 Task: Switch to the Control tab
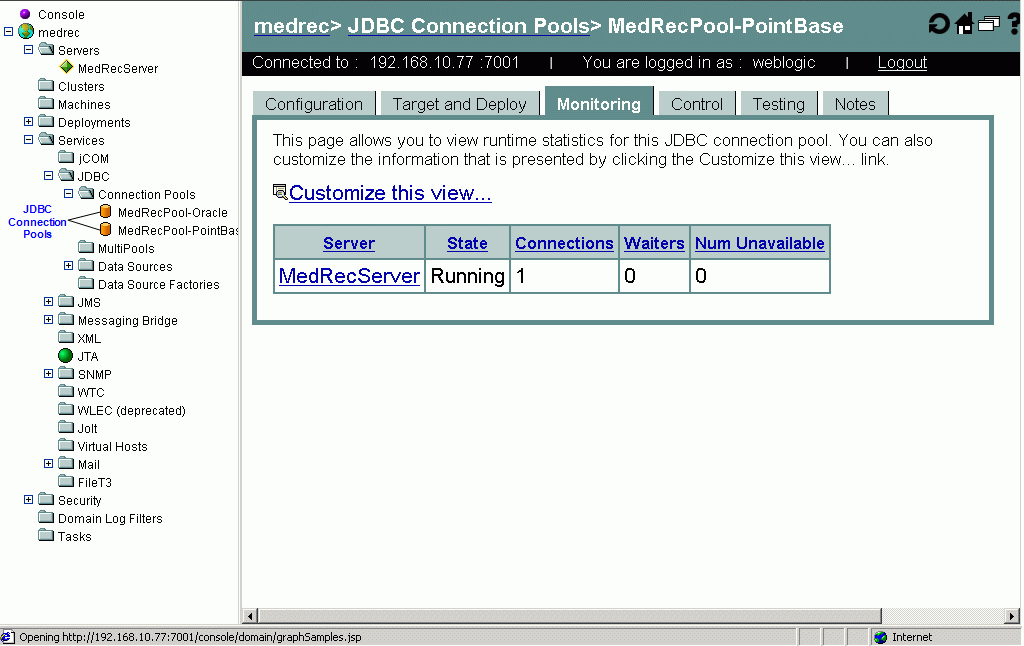tap(697, 104)
